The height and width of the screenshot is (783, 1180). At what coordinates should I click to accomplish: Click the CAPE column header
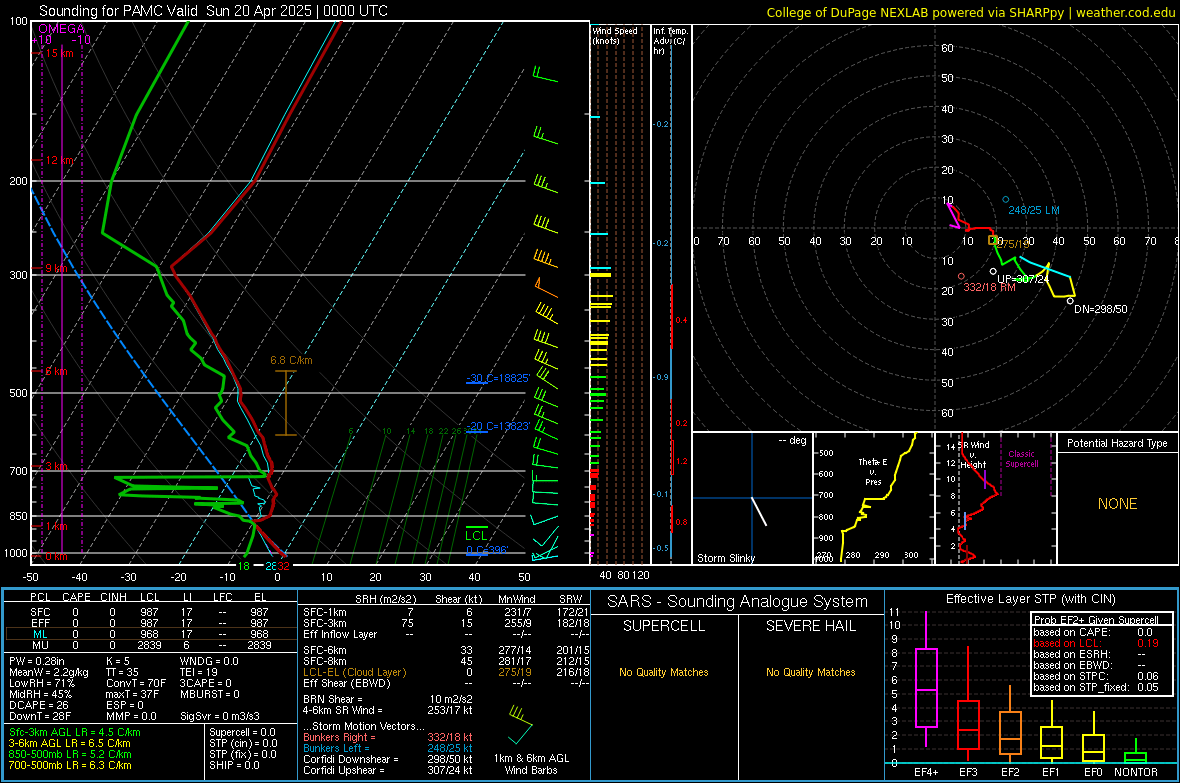76,597
